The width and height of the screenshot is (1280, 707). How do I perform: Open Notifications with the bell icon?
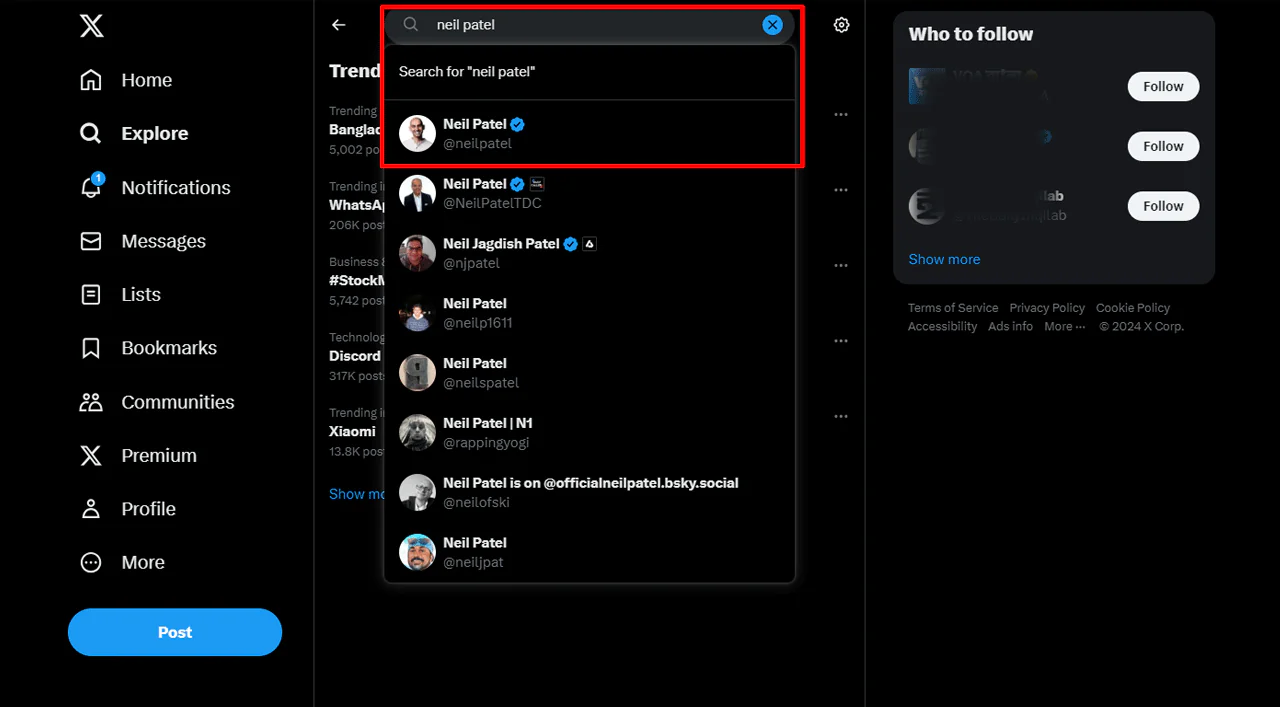155,187
